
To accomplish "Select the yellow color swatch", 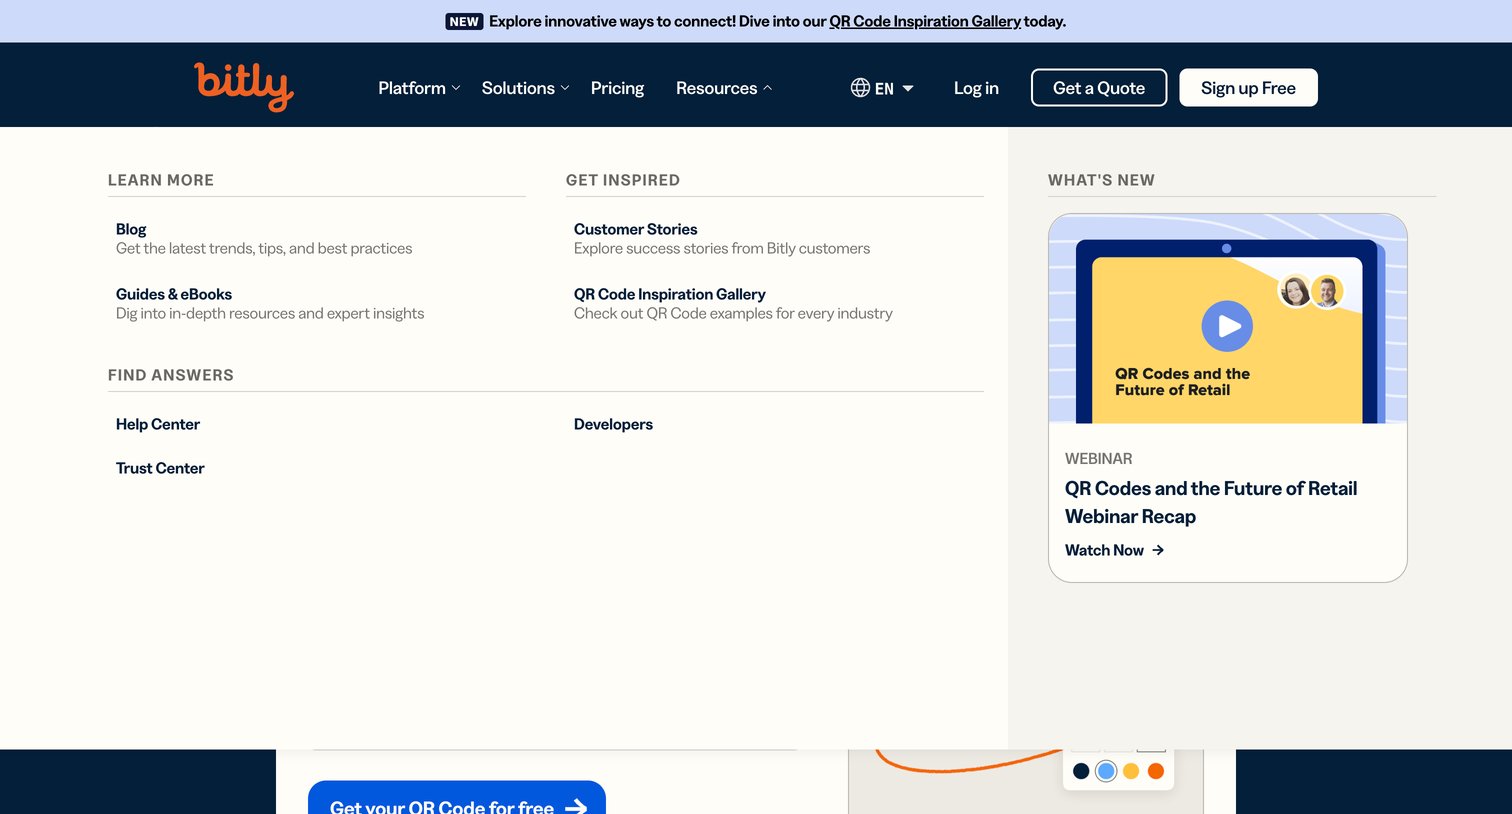I will click(1131, 771).
